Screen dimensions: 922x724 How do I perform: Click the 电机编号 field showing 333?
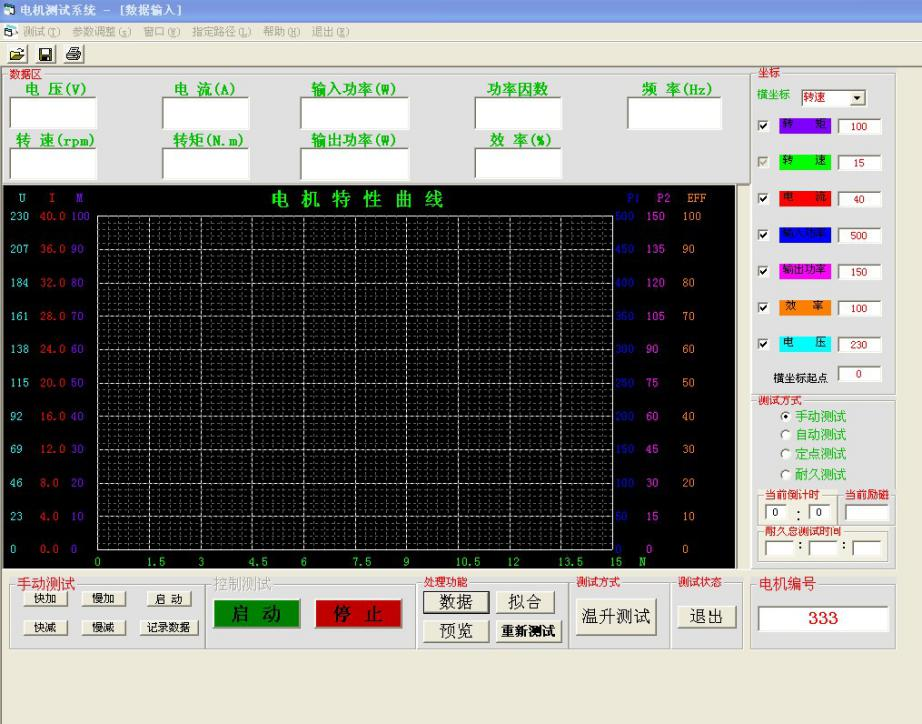tap(822, 619)
